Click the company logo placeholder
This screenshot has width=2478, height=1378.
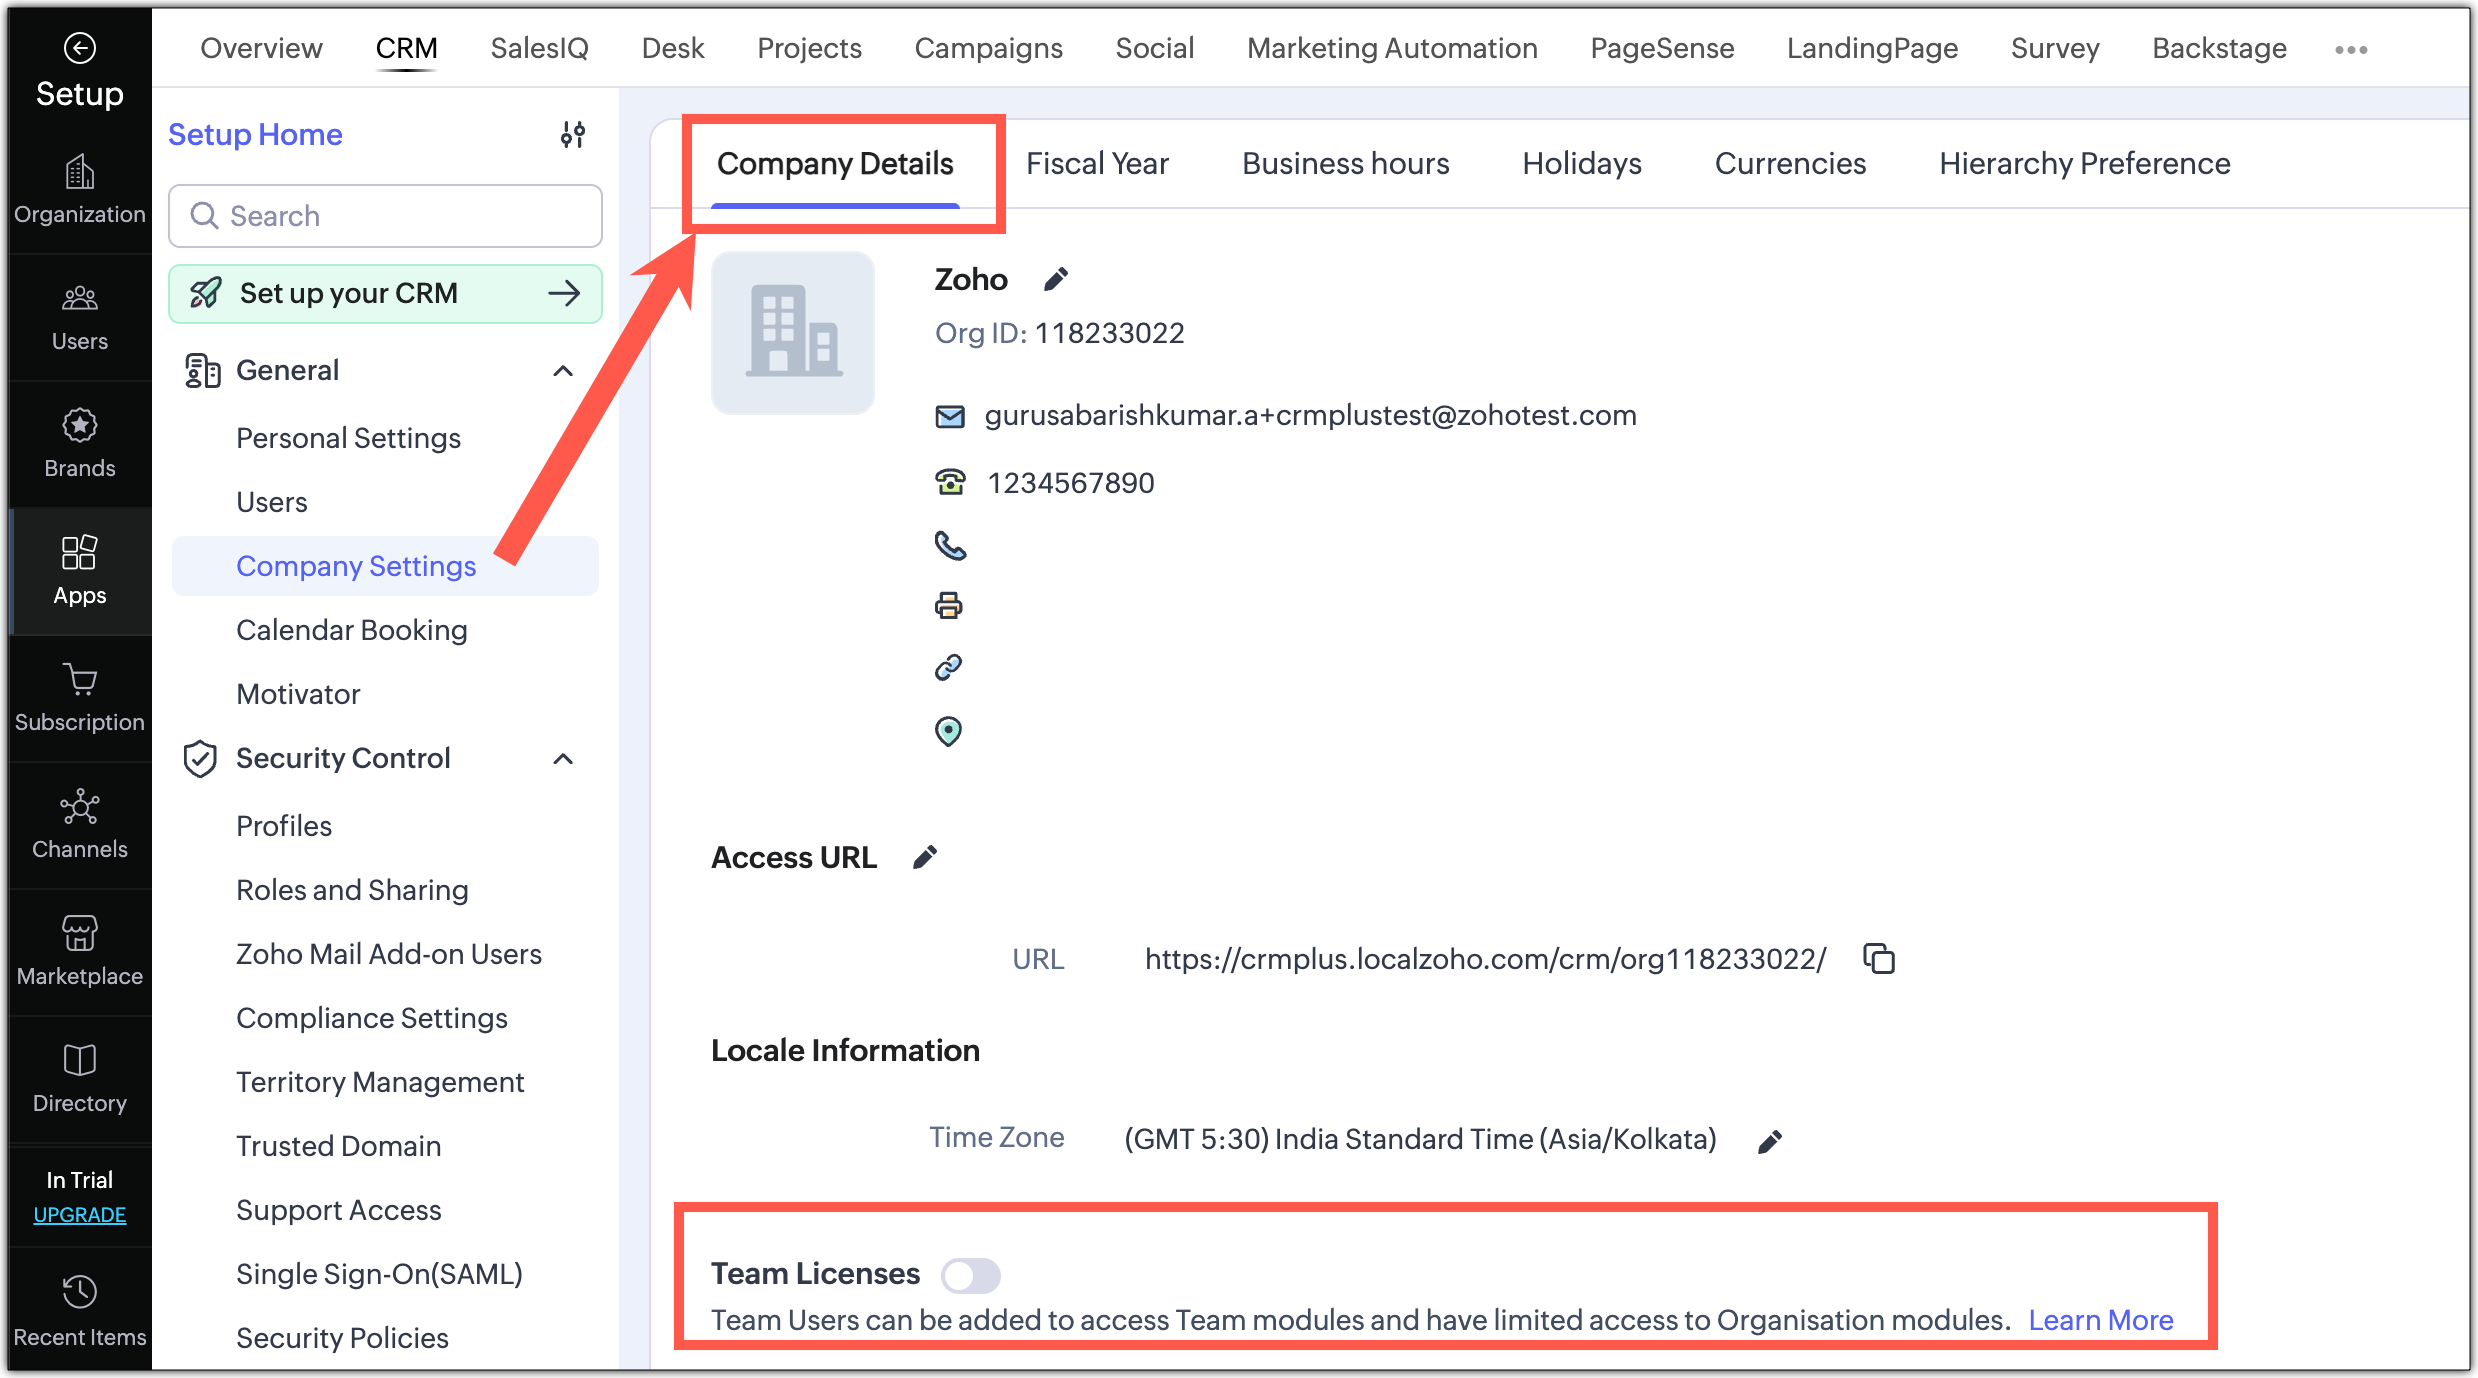(793, 333)
